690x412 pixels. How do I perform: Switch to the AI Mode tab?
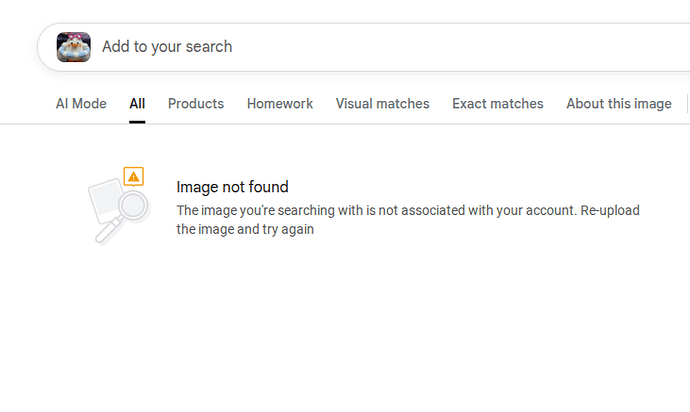[x=81, y=104]
